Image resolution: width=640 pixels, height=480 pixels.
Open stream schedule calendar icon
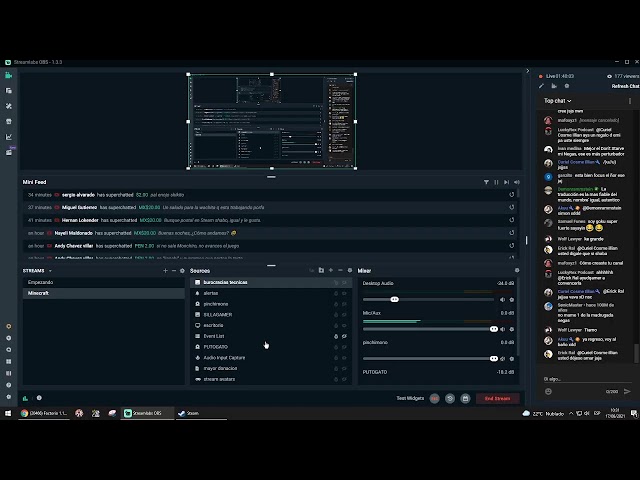point(465,398)
